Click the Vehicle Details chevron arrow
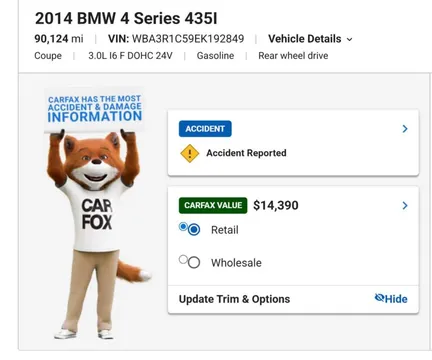Viewport: 432px width, 360px height. (x=349, y=40)
